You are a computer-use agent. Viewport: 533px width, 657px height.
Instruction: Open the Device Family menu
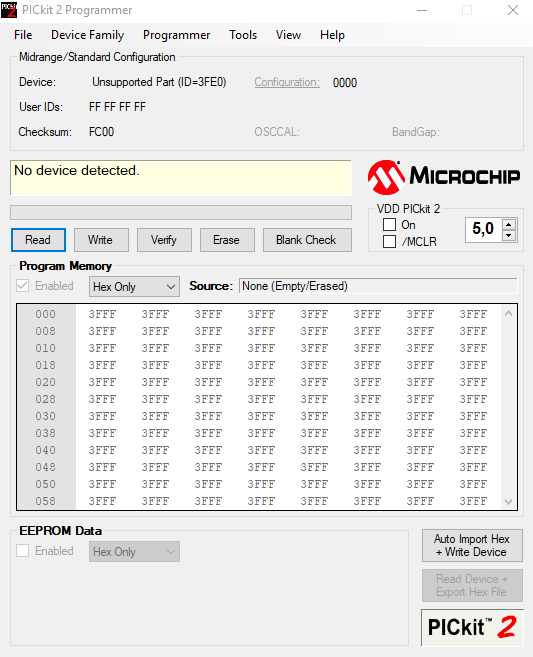[x=88, y=35]
